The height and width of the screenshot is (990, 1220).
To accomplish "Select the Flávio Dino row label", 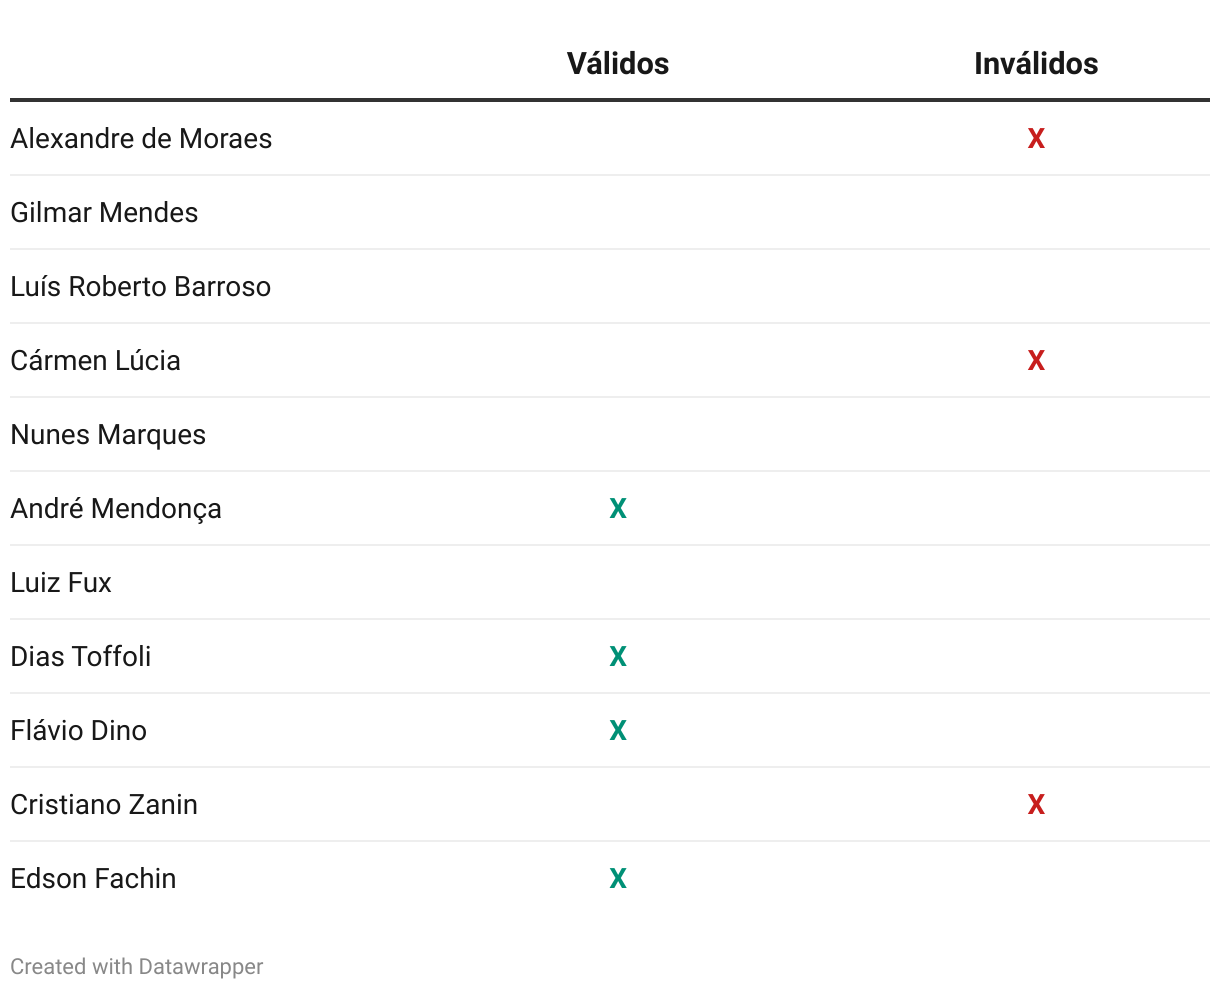I will 78,731.
